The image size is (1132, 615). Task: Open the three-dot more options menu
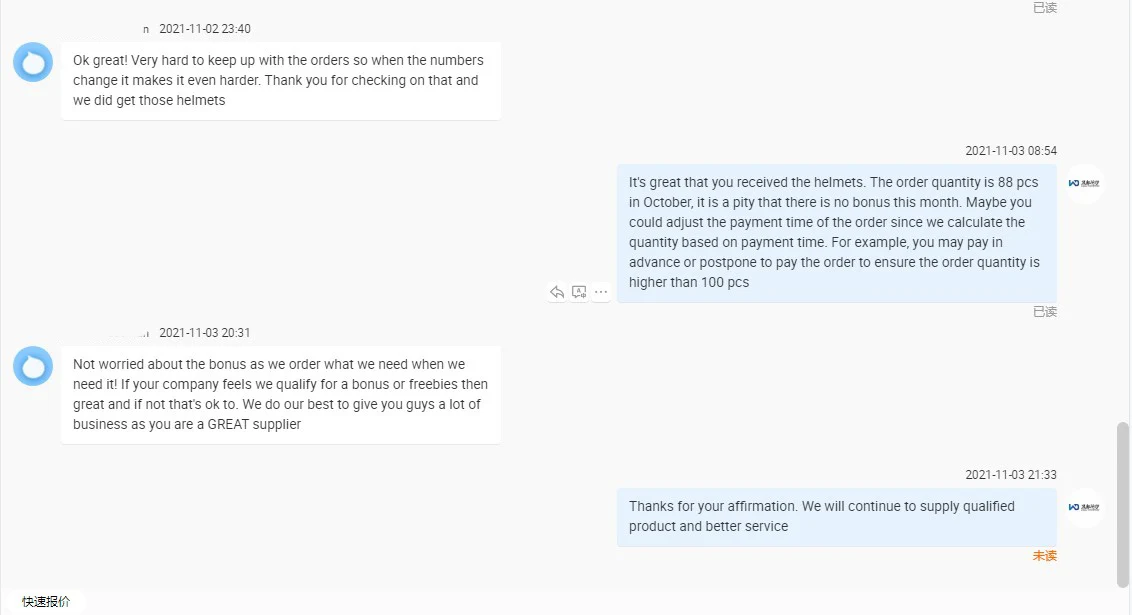pos(601,292)
